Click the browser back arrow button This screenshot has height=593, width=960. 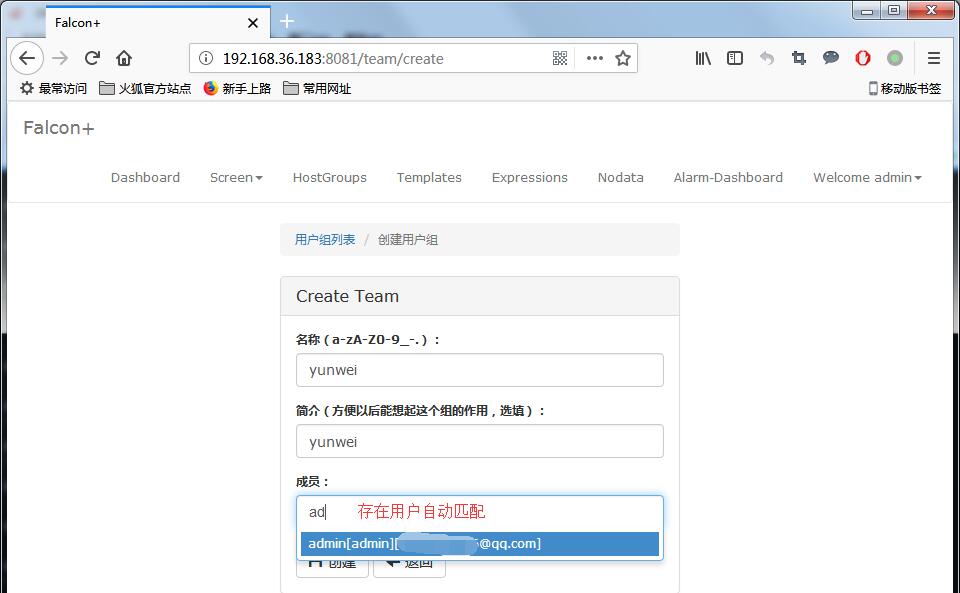pyautogui.click(x=27, y=58)
